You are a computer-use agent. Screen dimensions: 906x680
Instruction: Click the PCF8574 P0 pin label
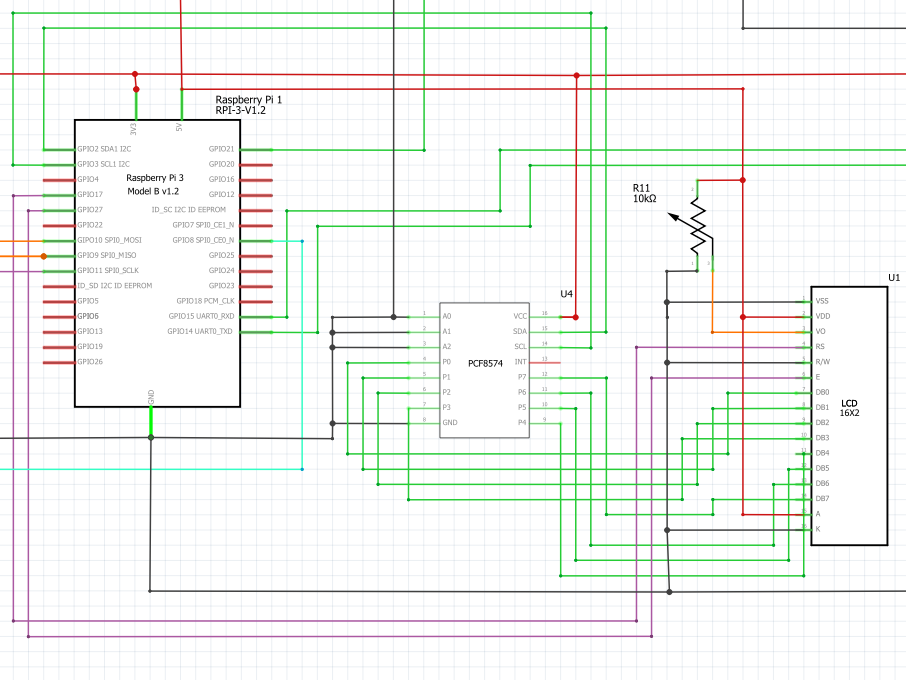(x=447, y=362)
